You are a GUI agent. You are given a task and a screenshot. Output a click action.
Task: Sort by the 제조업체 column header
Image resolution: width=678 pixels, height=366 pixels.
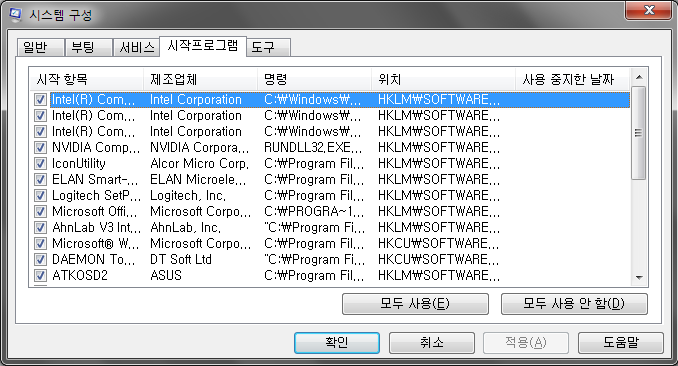point(200,79)
